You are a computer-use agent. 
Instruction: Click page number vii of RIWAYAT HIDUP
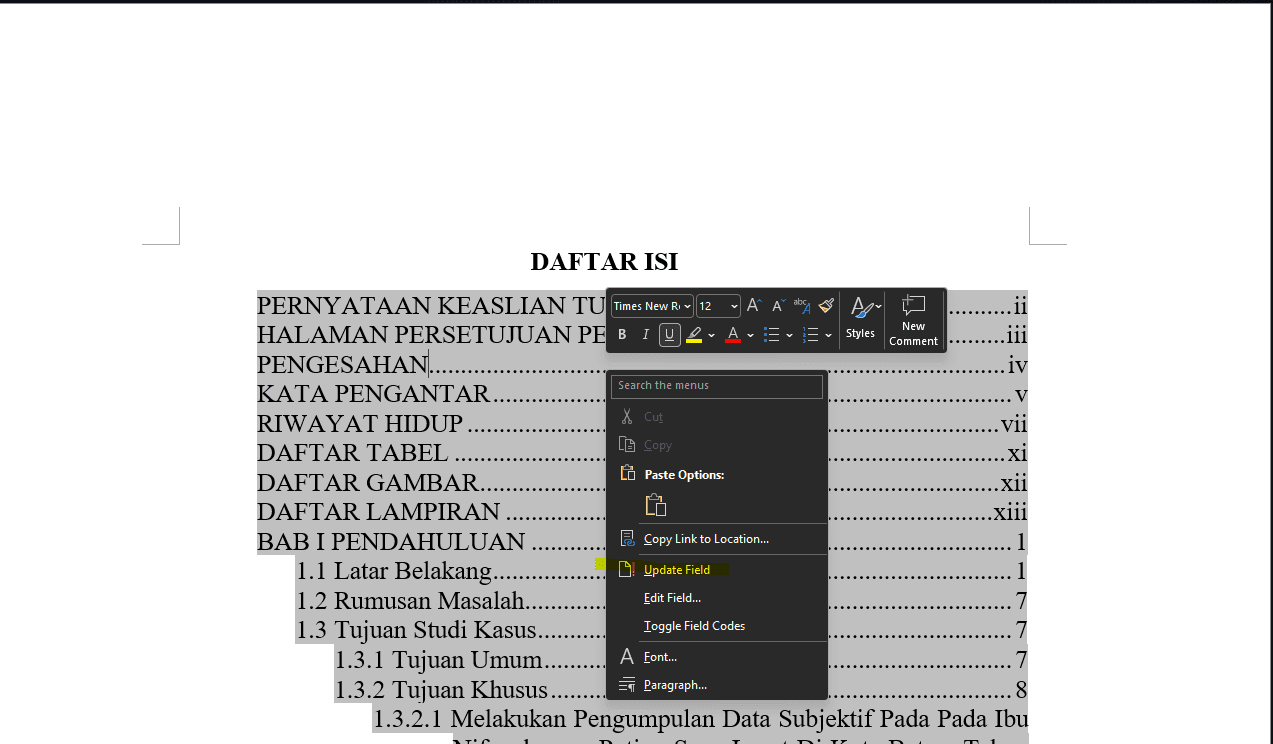pos(1014,423)
